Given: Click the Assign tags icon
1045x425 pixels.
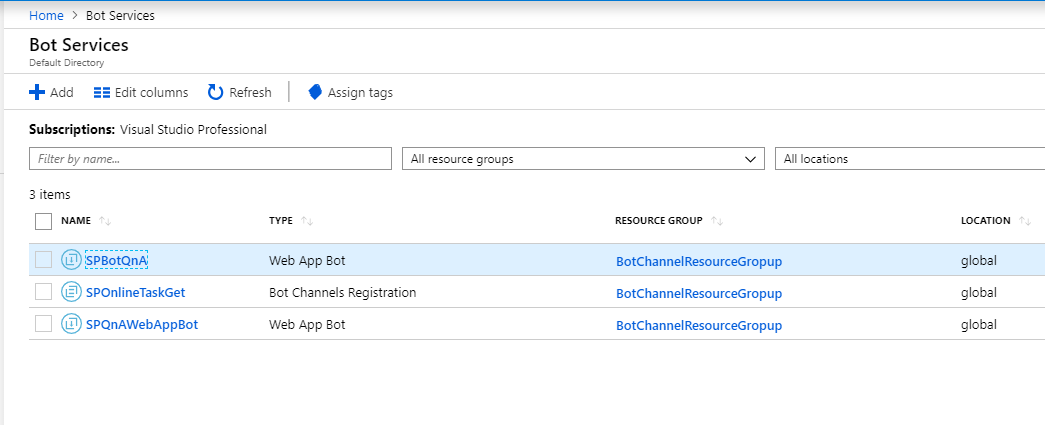Looking at the screenshot, I should point(315,92).
